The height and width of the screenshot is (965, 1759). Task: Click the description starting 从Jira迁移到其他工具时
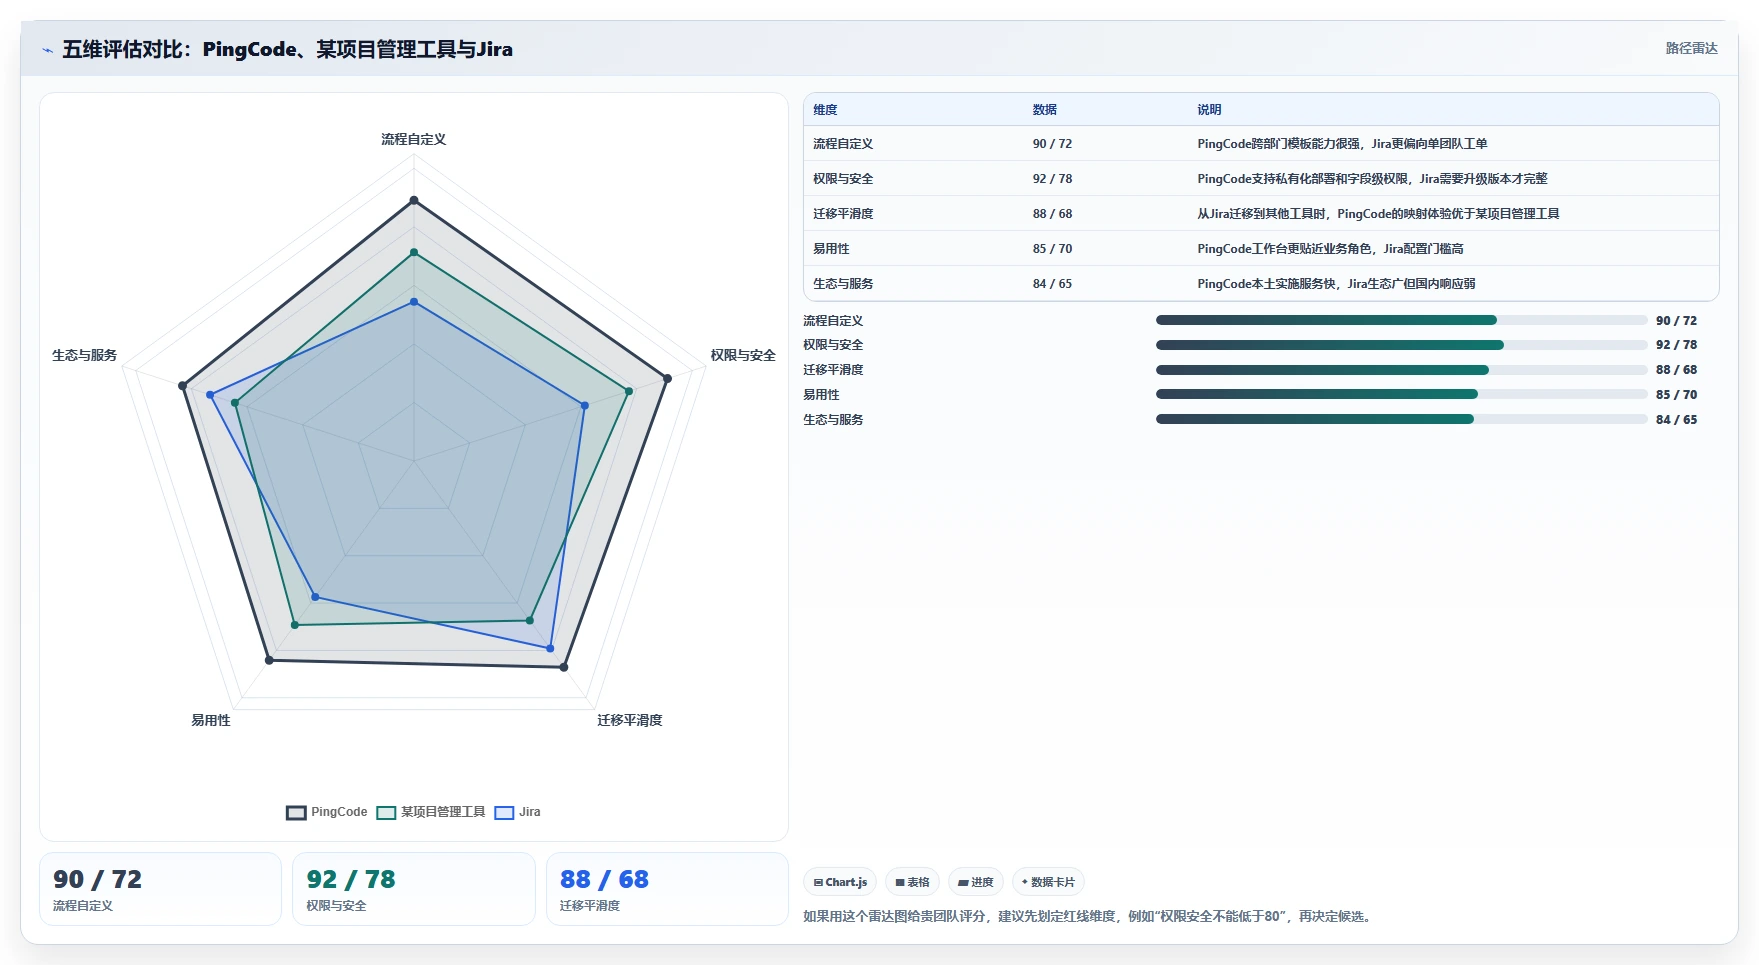[x=1378, y=214]
